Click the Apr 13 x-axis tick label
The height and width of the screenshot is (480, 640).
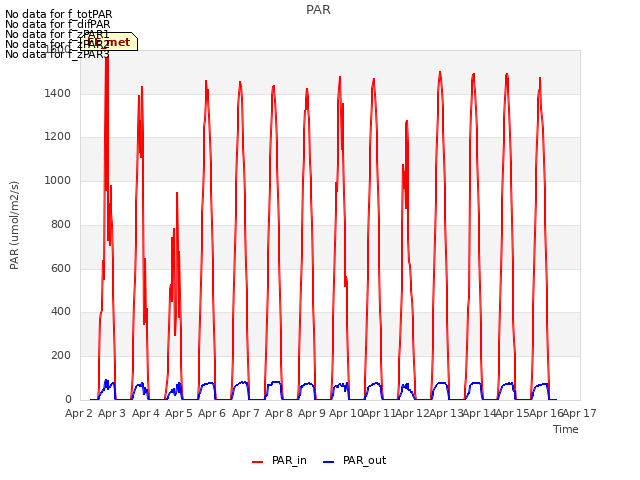446,413
